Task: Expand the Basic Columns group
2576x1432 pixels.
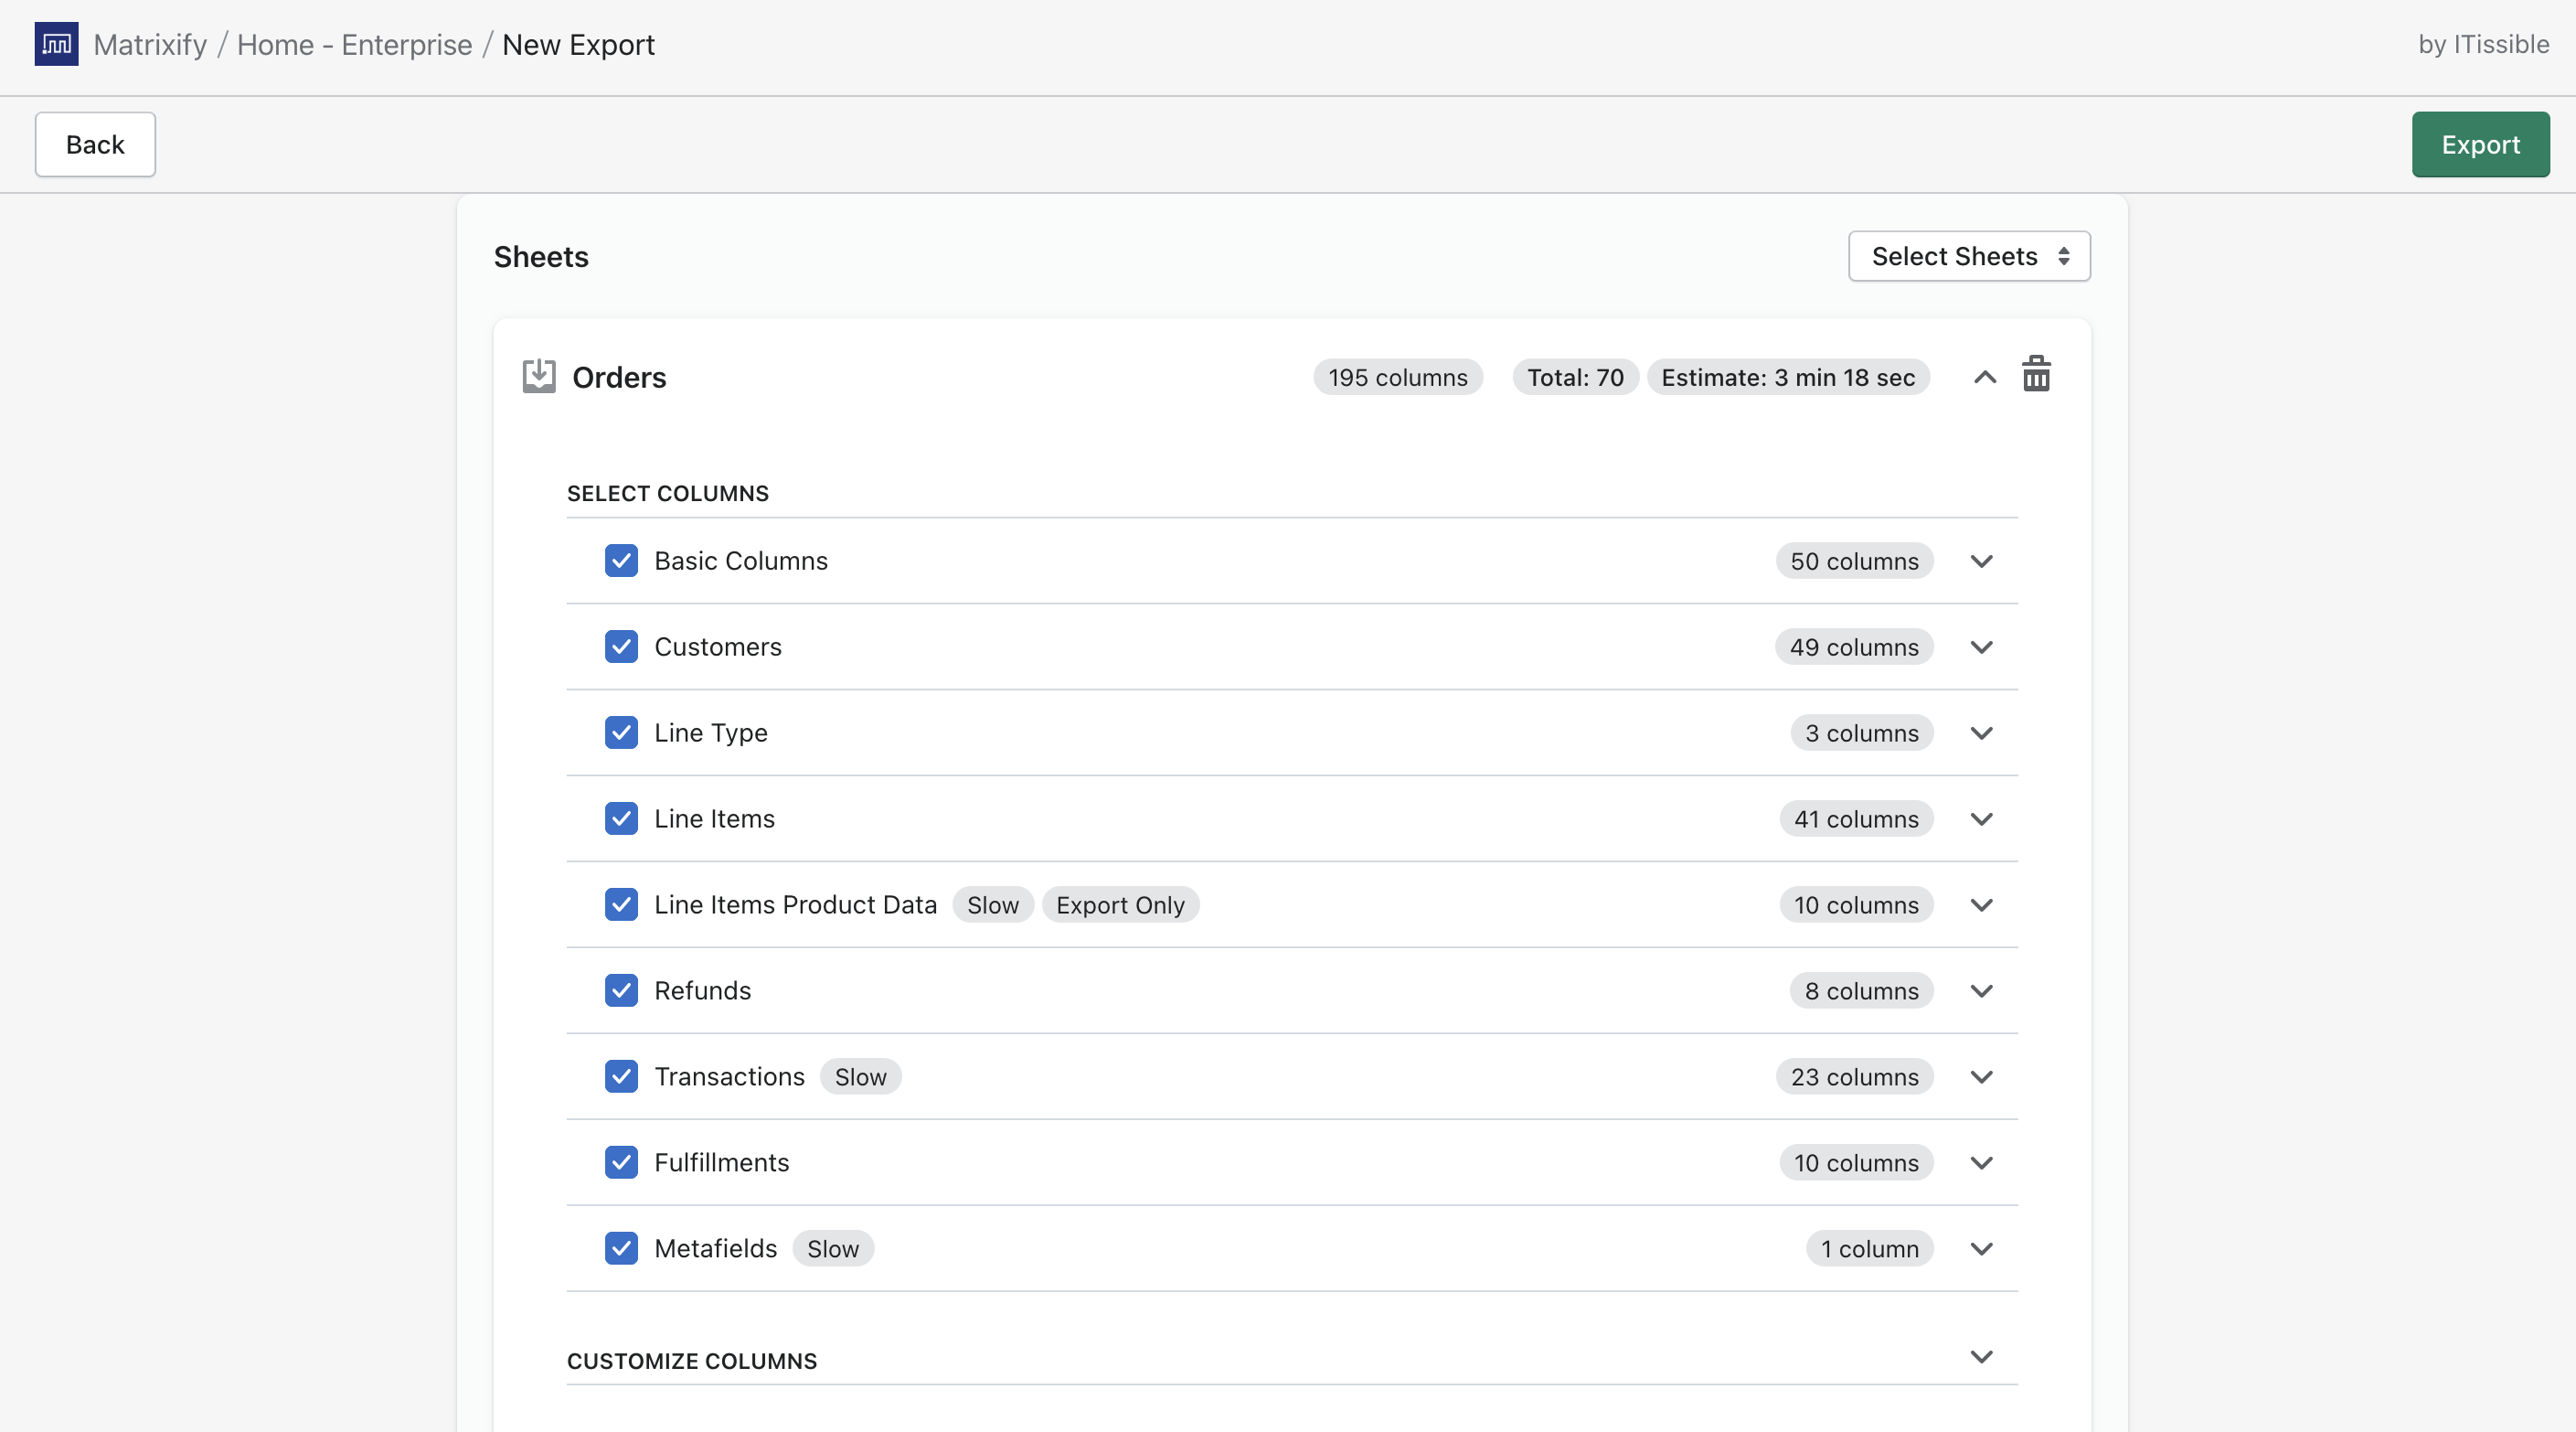Action: click(1981, 561)
